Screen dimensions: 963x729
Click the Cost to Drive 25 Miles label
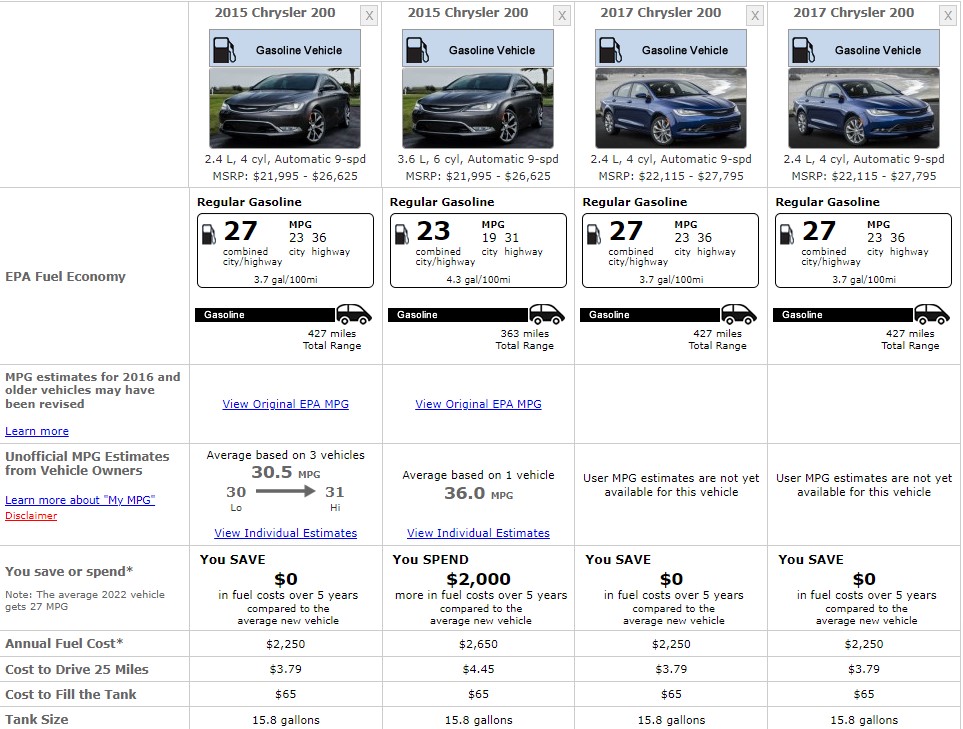[x=77, y=669]
